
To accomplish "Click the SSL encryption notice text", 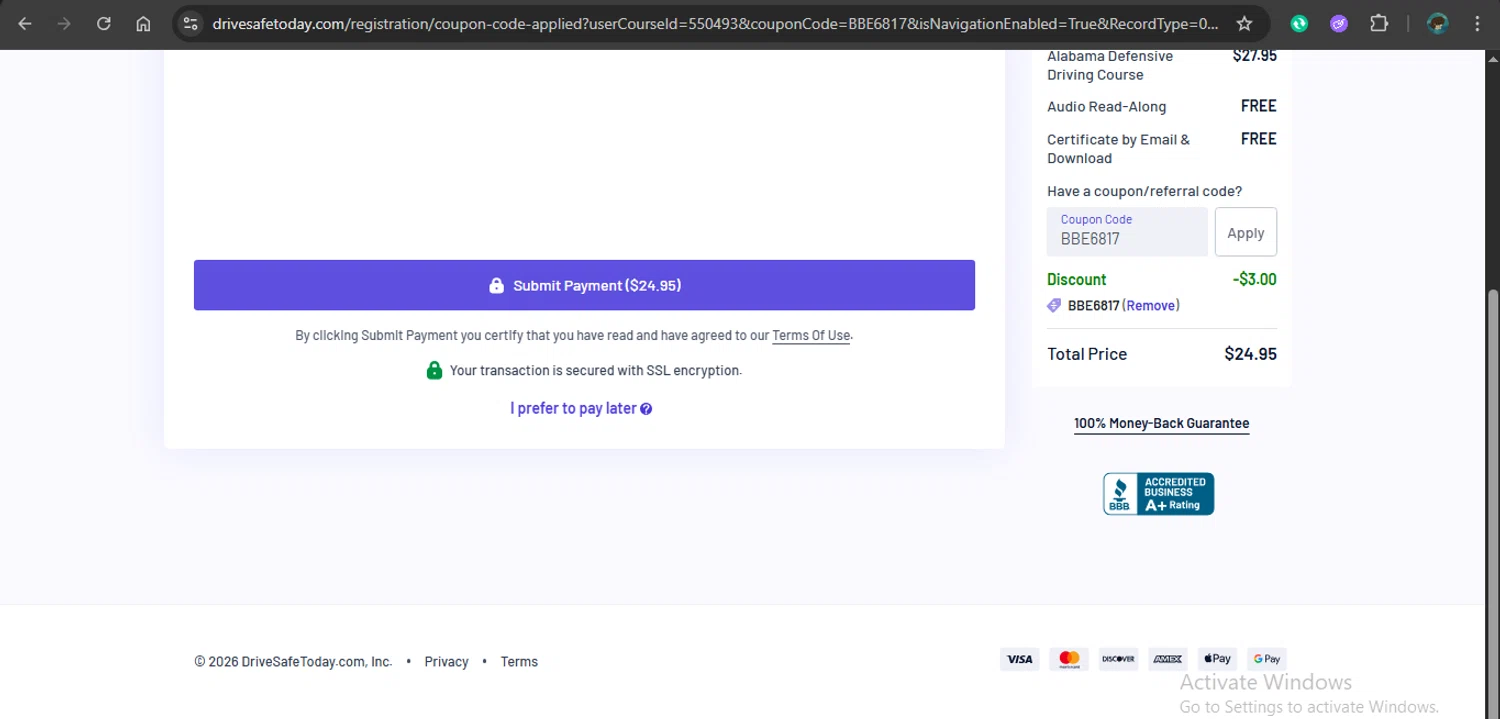I will point(596,371).
